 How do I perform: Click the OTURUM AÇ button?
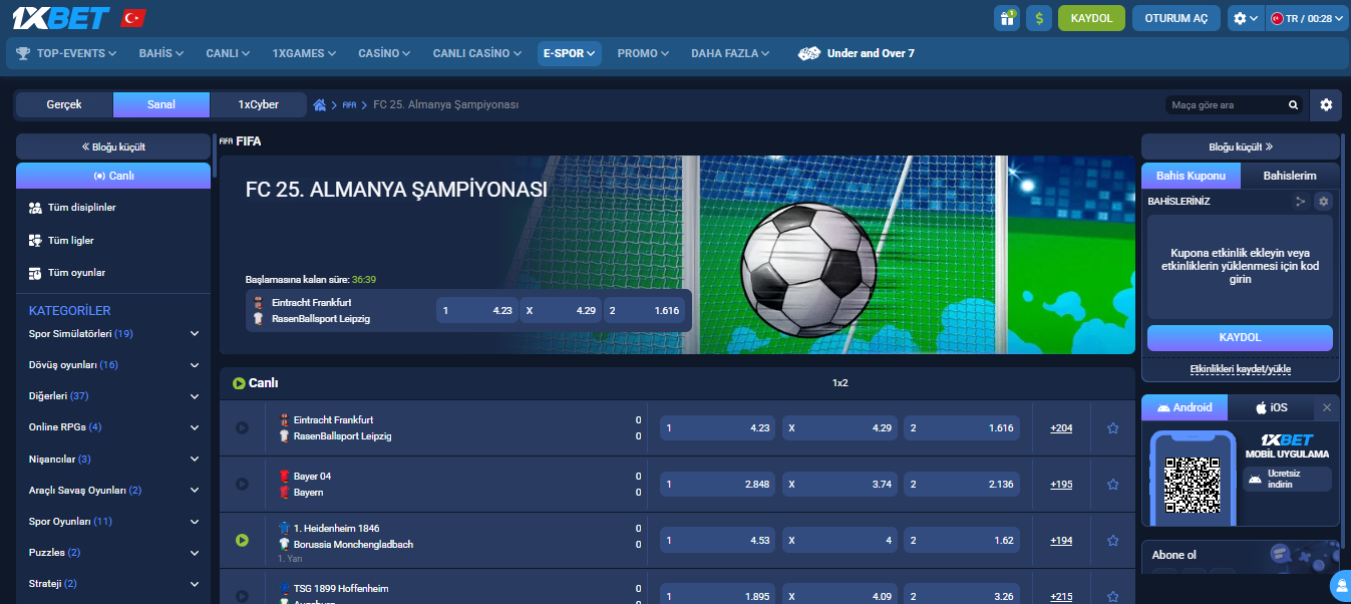[x=1176, y=18]
